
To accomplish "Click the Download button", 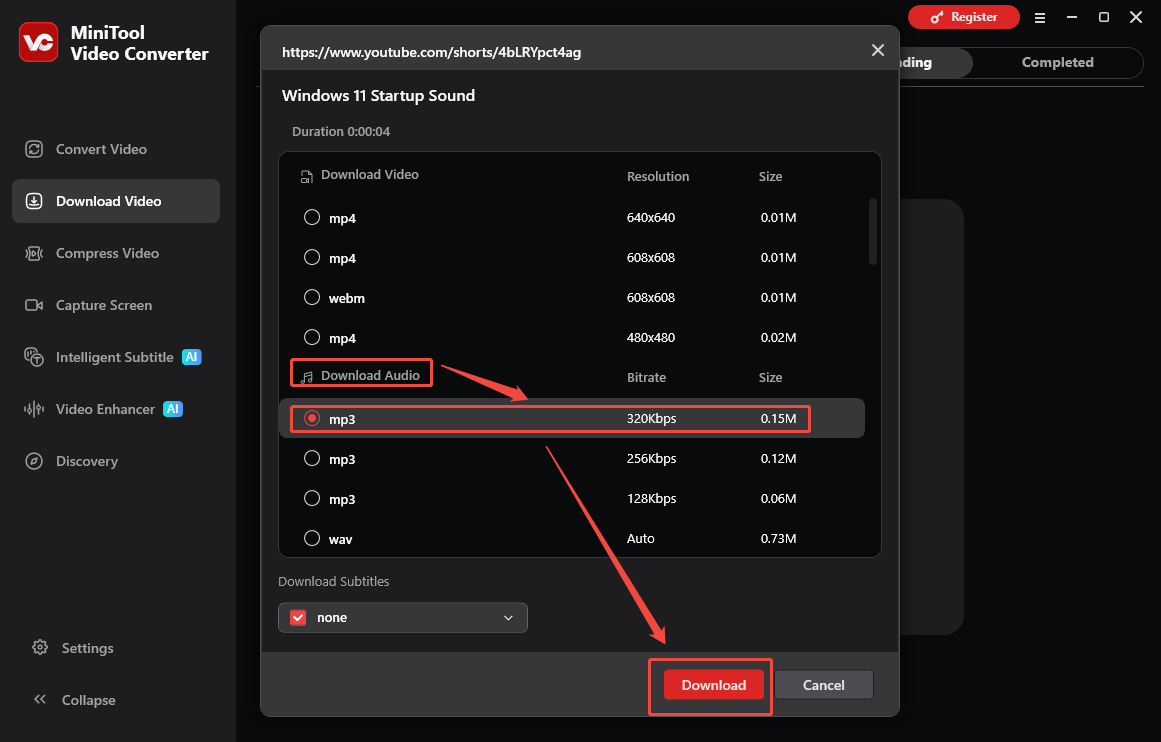I will [x=713, y=685].
